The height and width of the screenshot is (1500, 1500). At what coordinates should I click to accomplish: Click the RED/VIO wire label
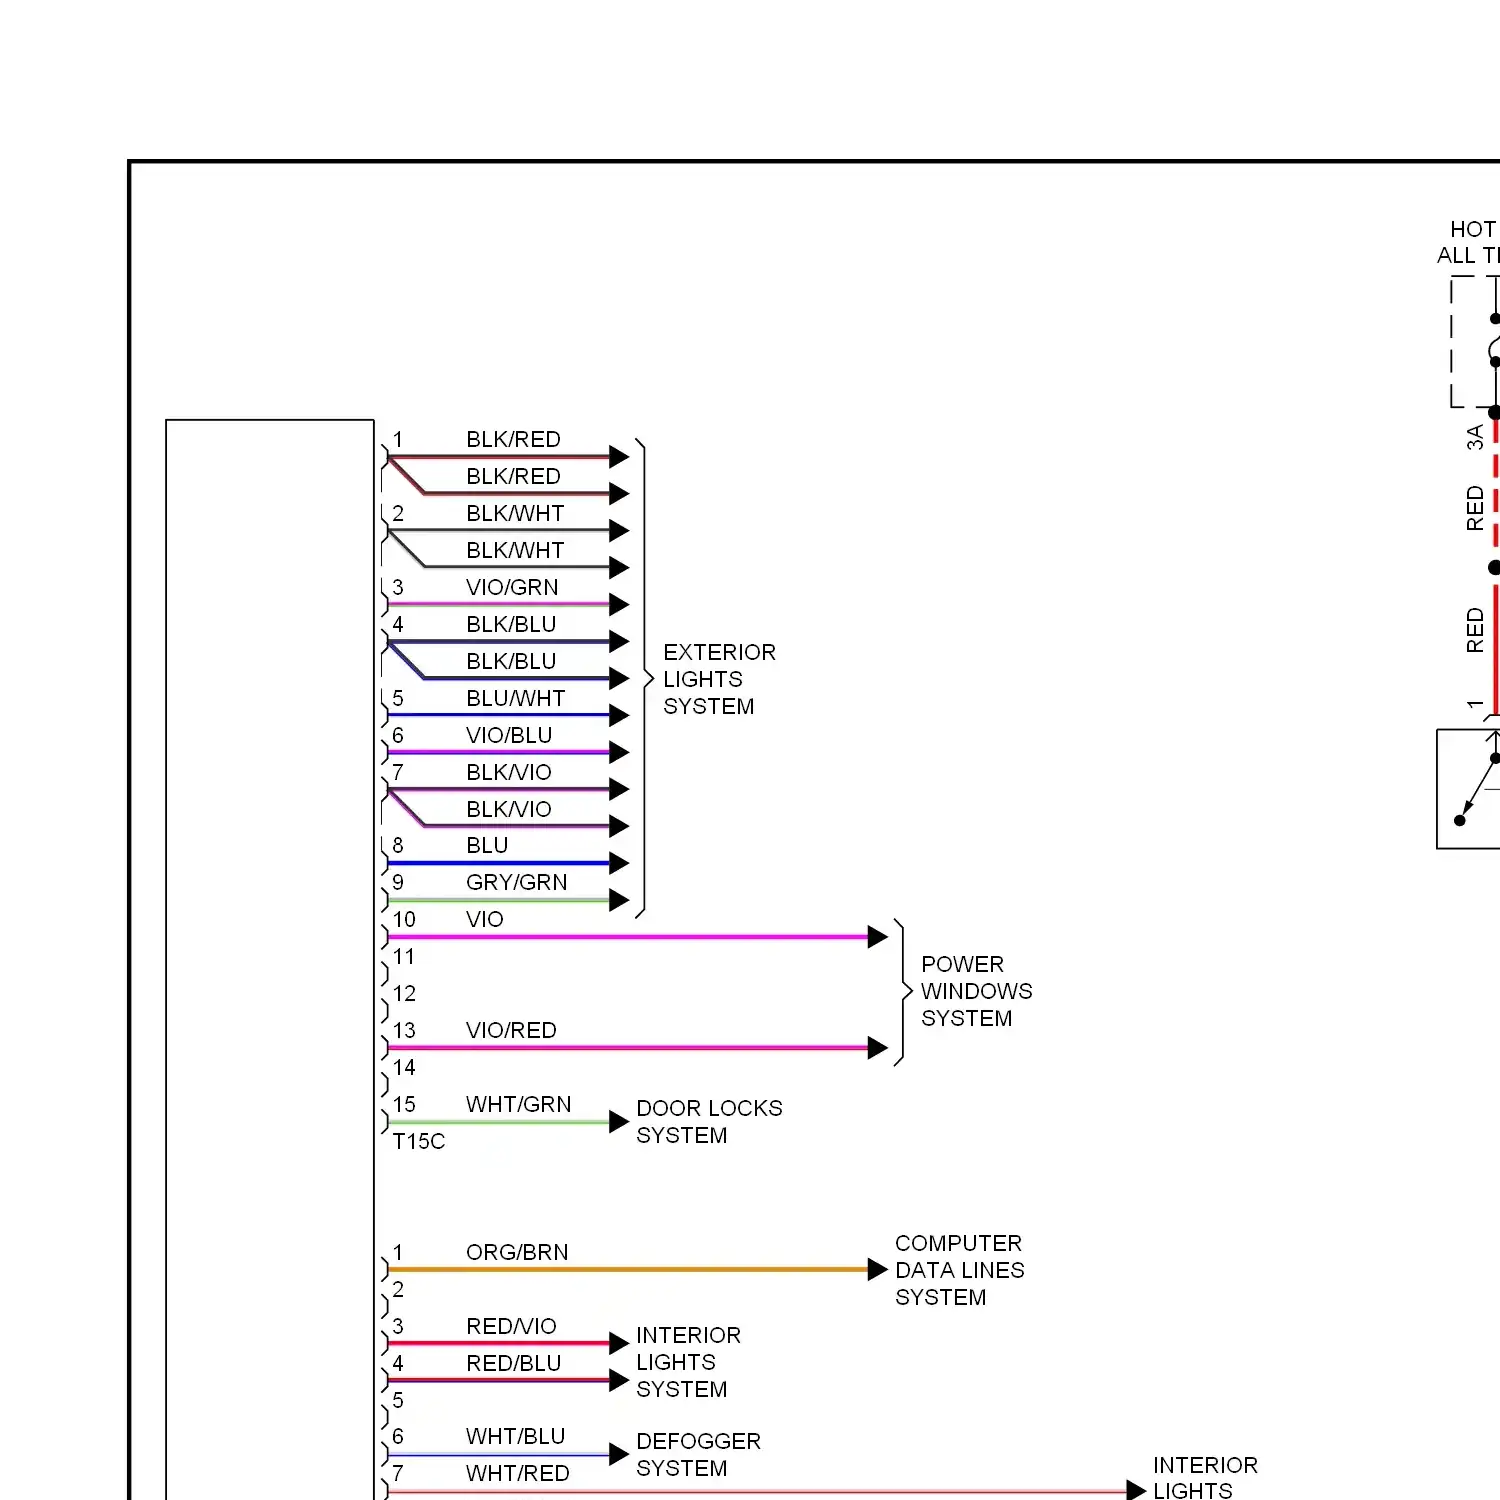coord(511,1326)
